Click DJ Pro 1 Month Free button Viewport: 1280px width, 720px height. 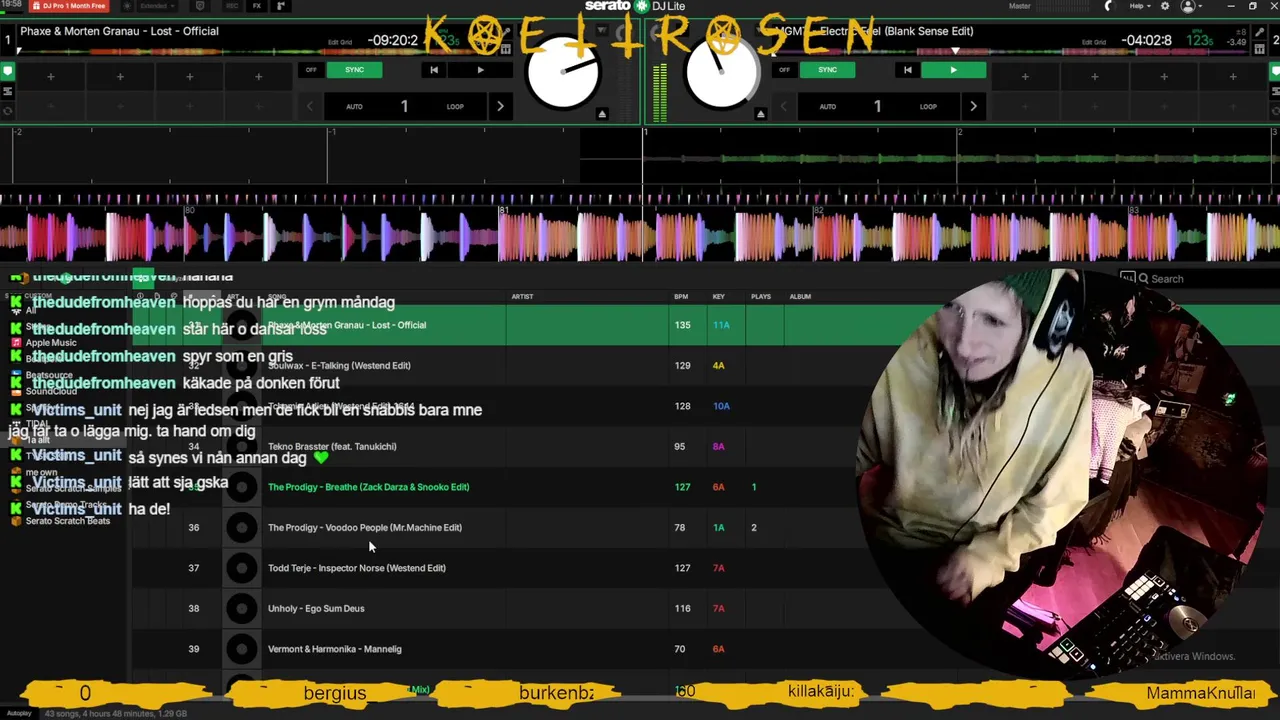tap(69, 6)
